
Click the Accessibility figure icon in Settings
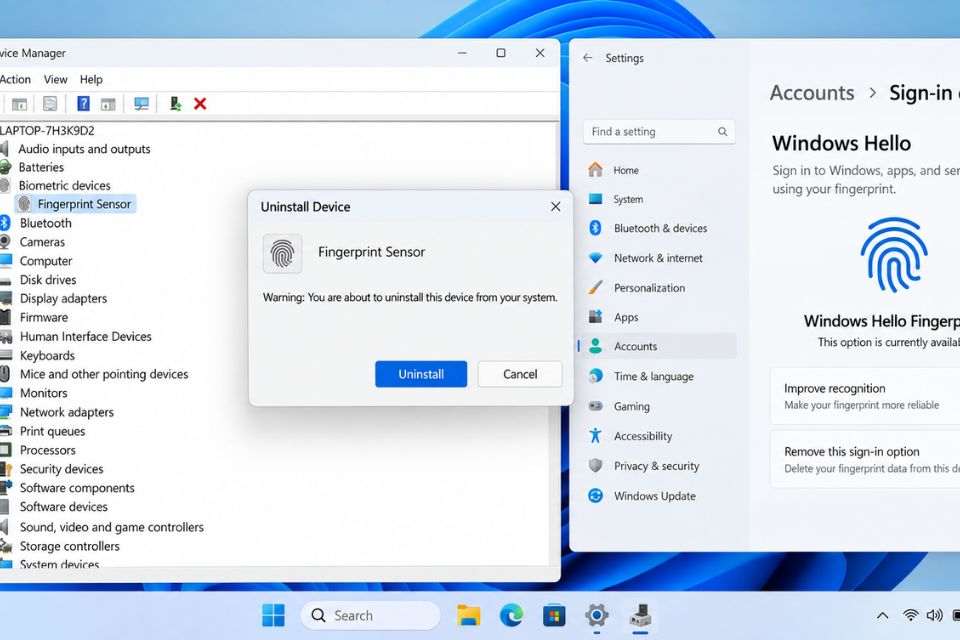(x=595, y=435)
